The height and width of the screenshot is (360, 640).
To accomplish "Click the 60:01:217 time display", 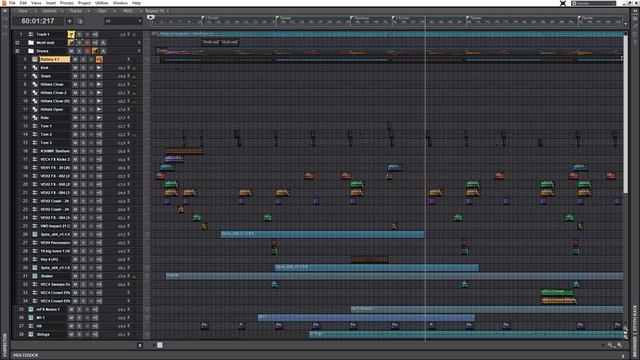I will coord(38,21).
